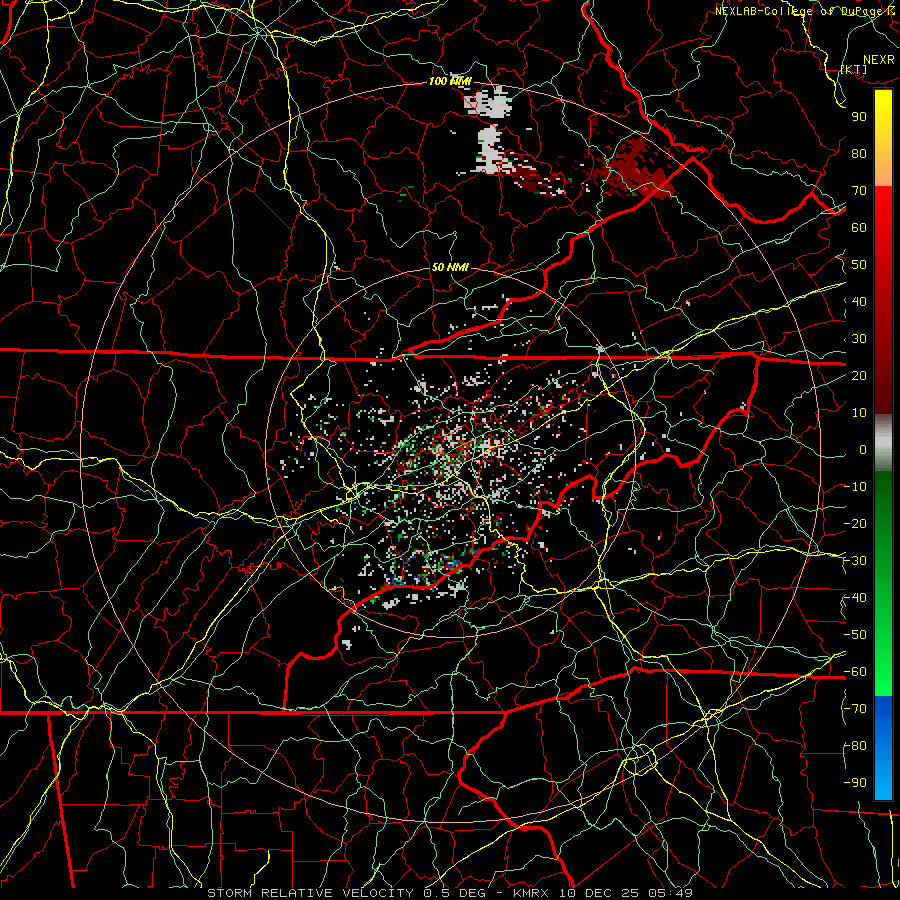Viewport: 900px width, 900px height.
Task: Select the positive 20 scale value
Action: tap(859, 376)
